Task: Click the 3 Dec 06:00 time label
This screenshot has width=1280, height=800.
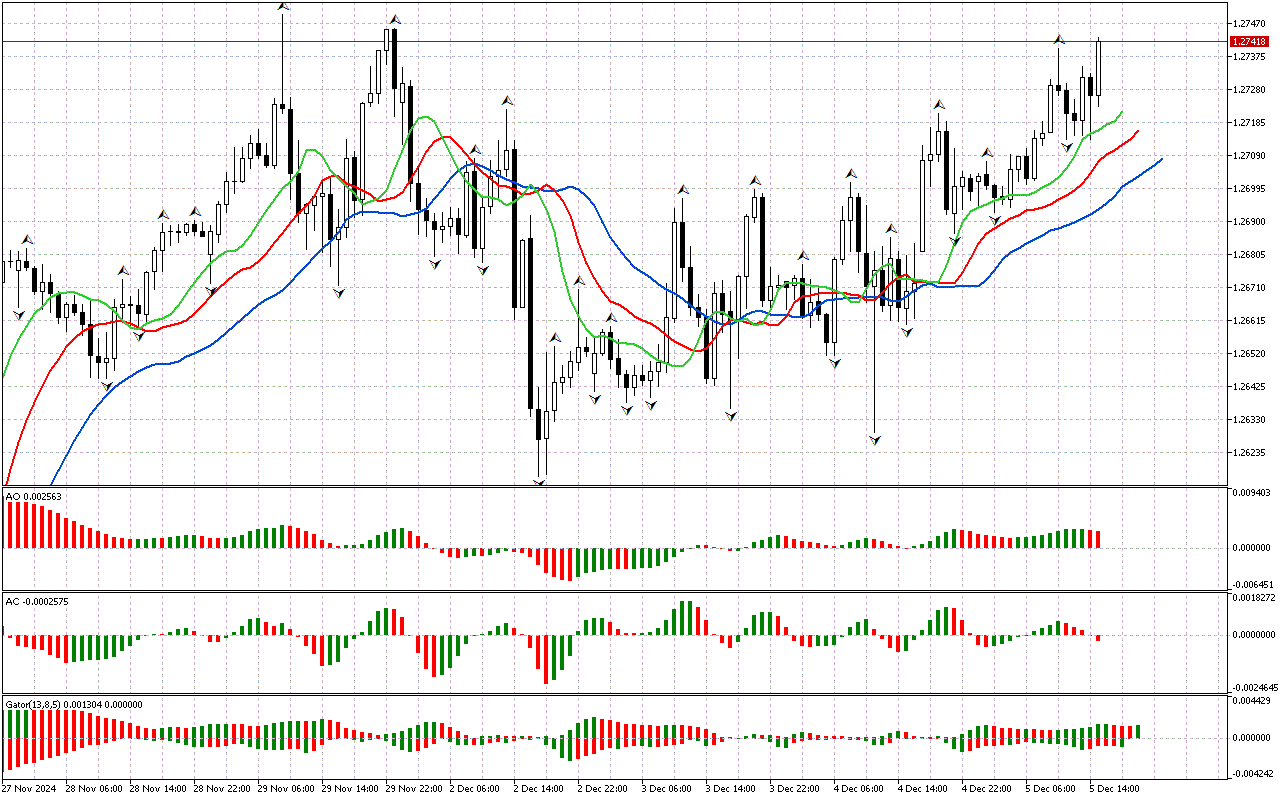Action: 667,789
